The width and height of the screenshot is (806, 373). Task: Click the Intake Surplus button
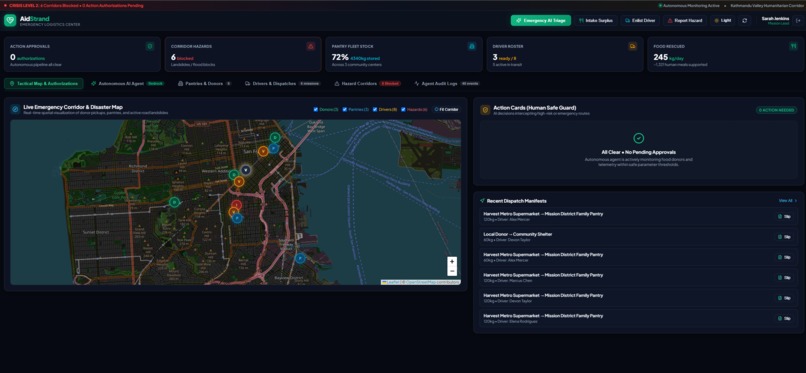pyautogui.click(x=596, y=21)
